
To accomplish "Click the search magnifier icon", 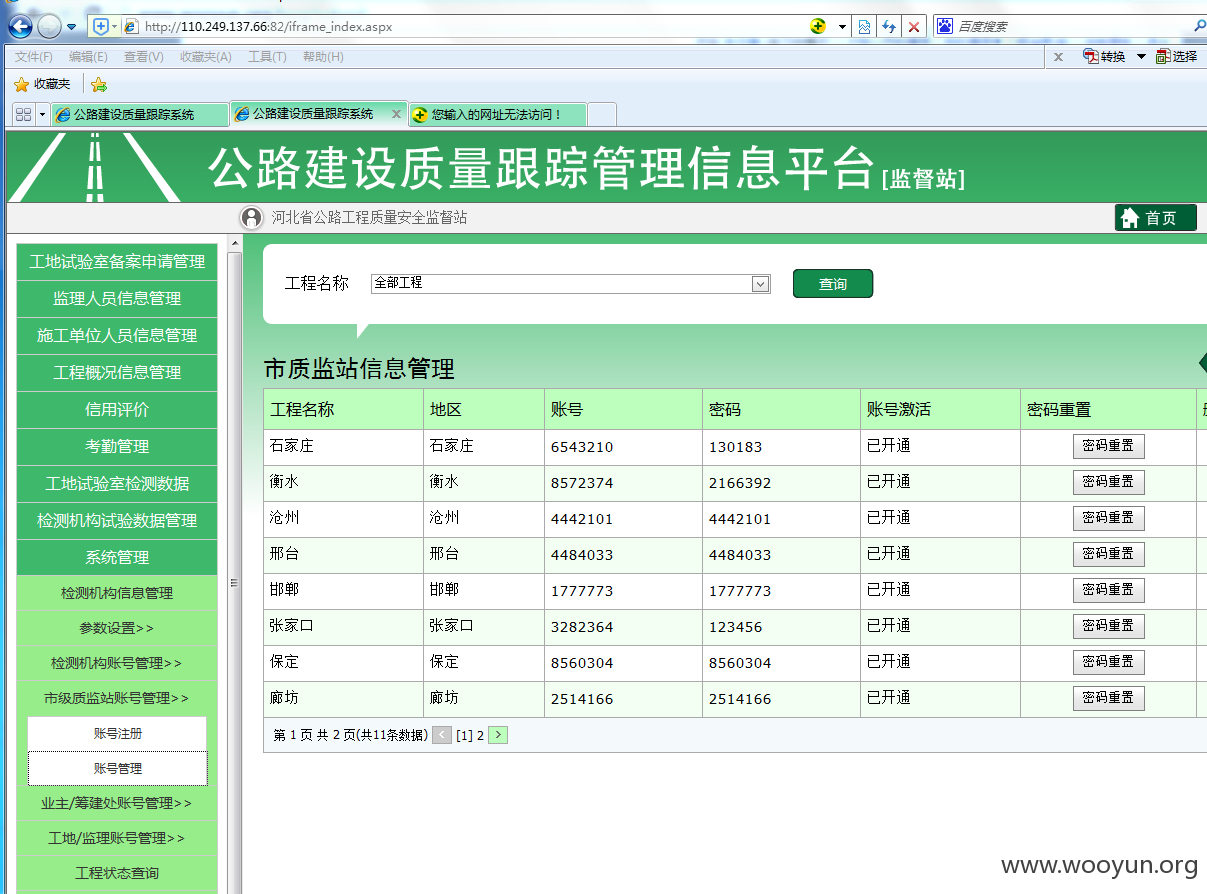I will (1200, 27).
